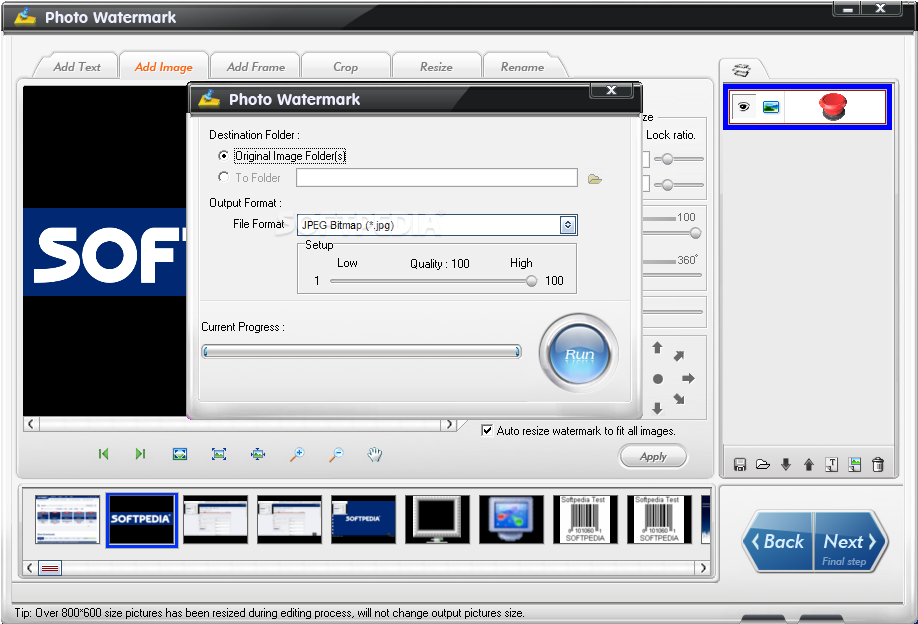Click the right arrow of the thumbnail strip scrollbar
This screenshot has width=918, height=624.
(x=703, y=568)
